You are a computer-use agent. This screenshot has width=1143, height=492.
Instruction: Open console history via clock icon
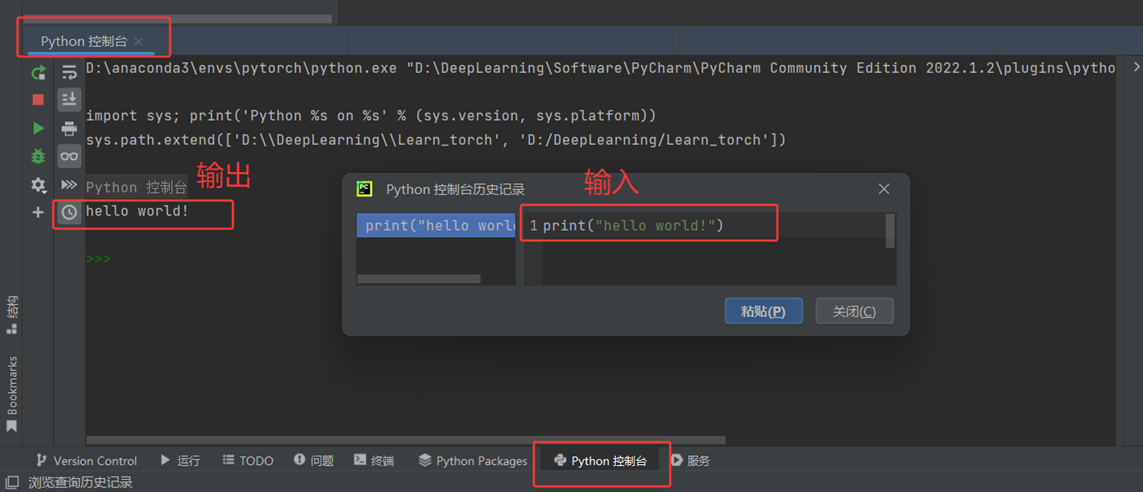tap(69, 212)
